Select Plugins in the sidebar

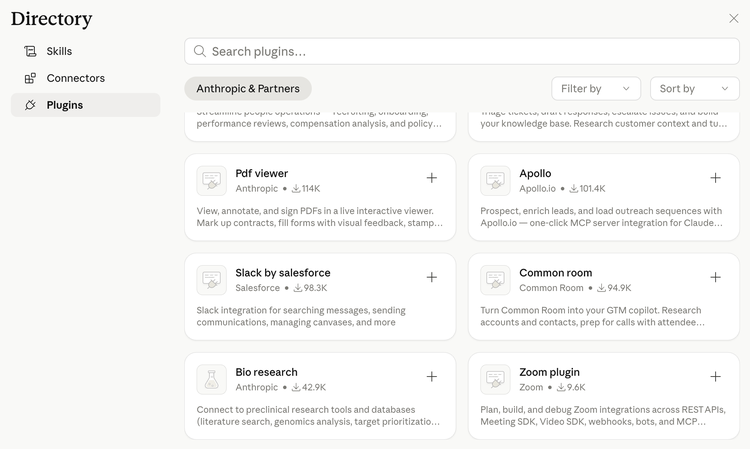click(x=64, y=105)
